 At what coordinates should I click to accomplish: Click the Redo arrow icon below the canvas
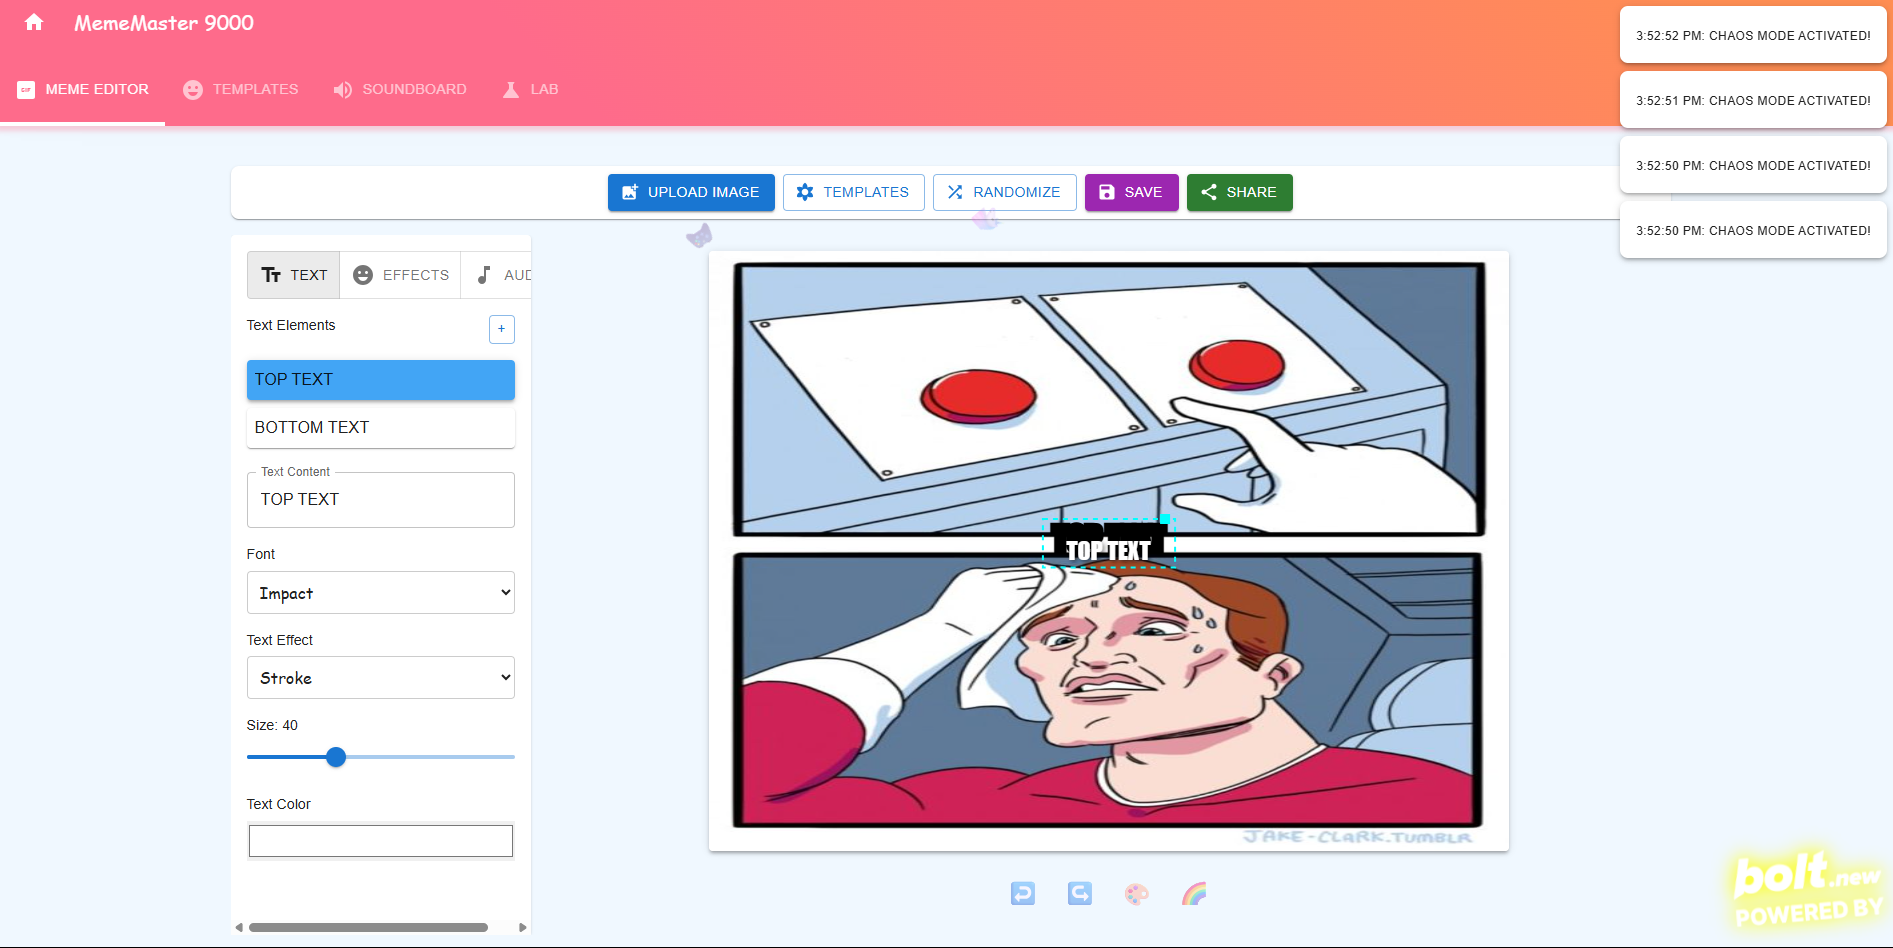tap(1080, 893)
